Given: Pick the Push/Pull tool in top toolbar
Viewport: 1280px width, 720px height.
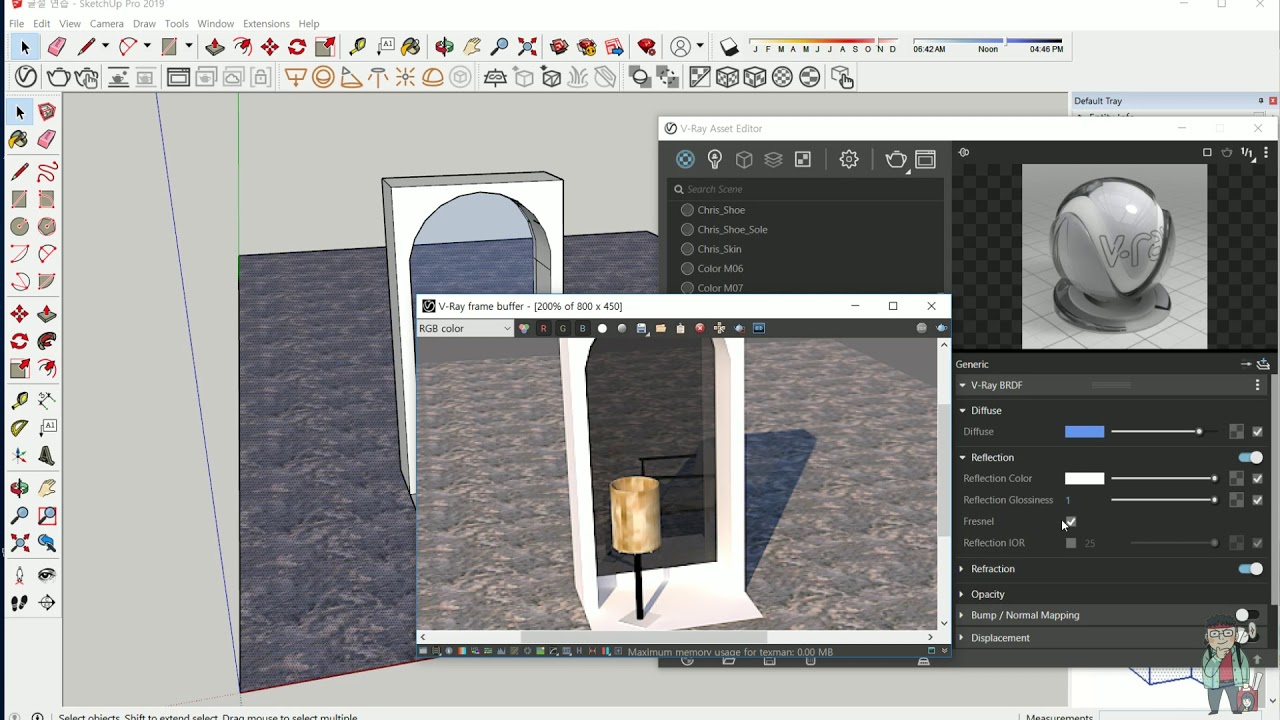Looking at the screenshot, I should [215, 47].
